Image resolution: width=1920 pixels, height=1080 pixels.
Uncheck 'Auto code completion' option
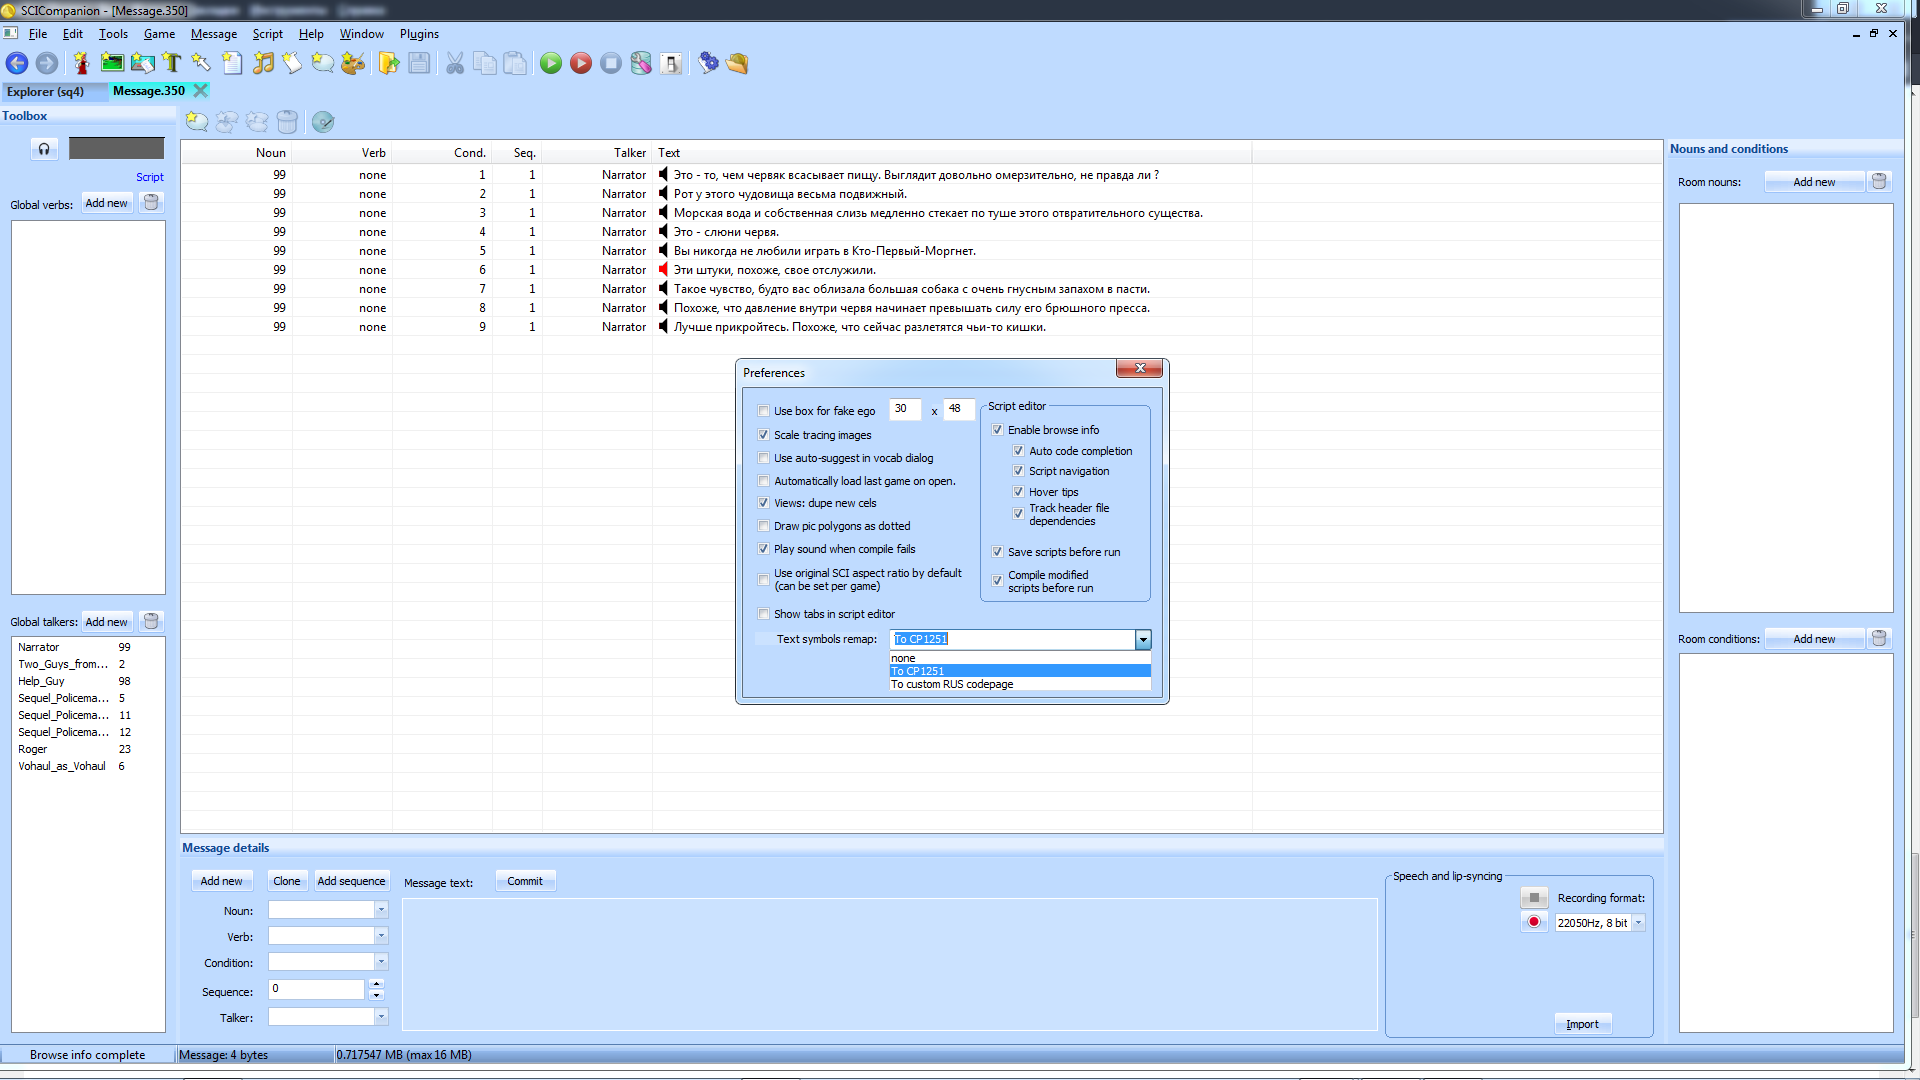(x=1018, y=451)
